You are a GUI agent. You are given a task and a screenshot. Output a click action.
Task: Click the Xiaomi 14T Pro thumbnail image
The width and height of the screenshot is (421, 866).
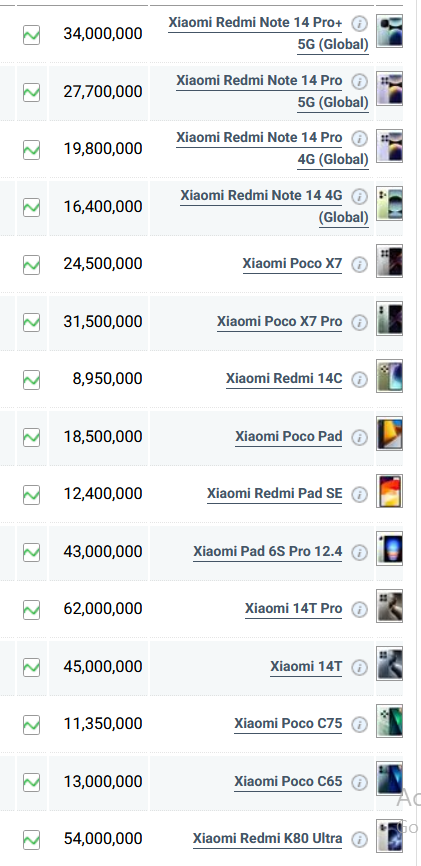point(390,606)
